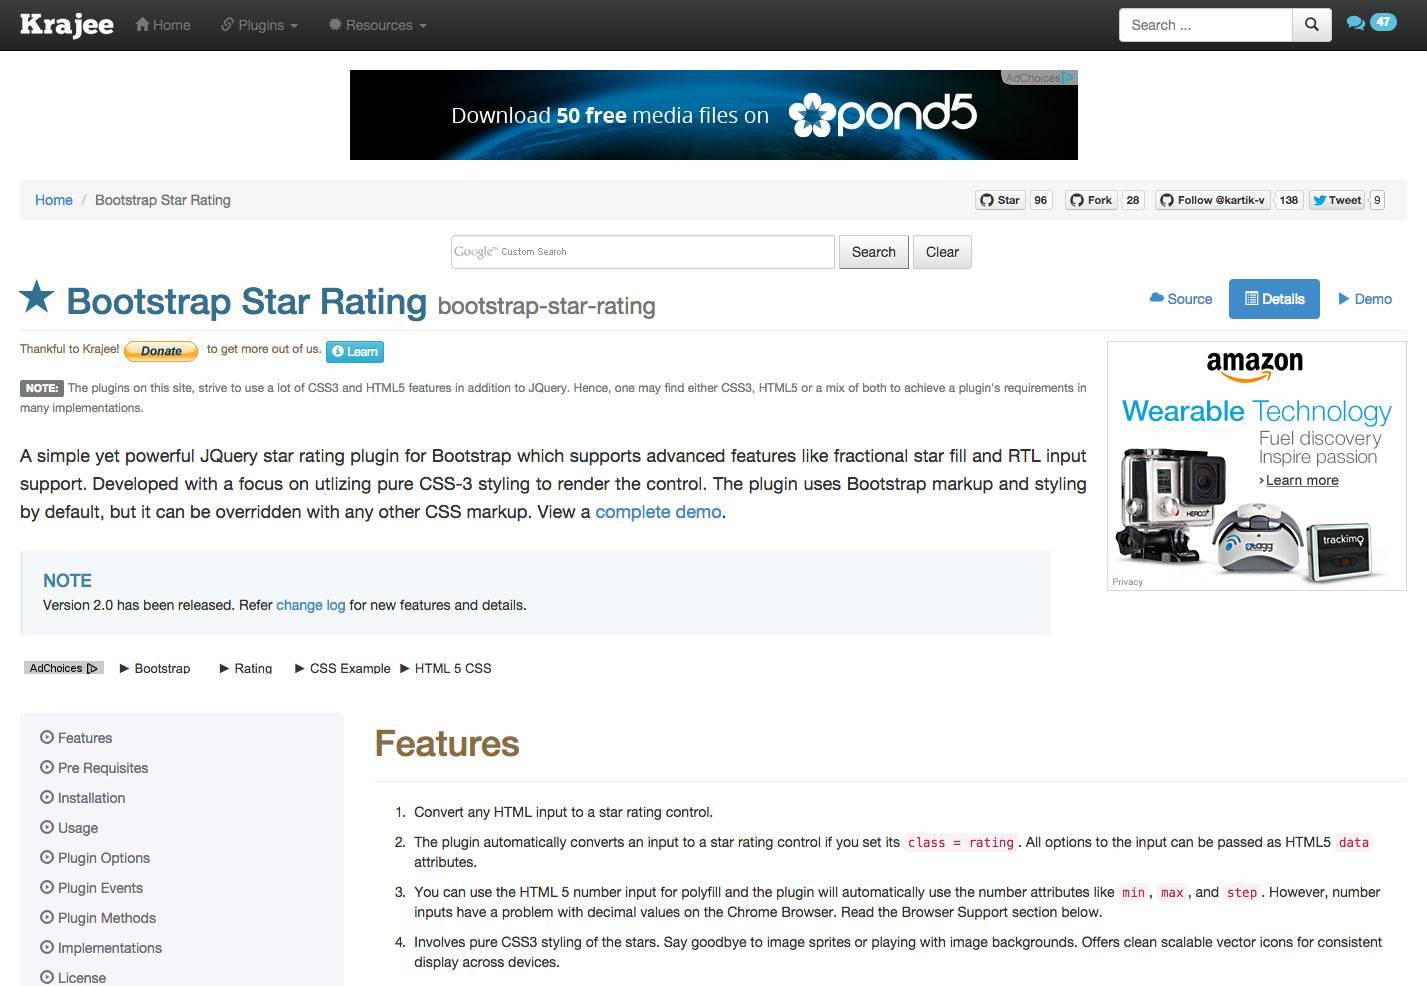Click the HTML 5 CSS ad link

453,668
